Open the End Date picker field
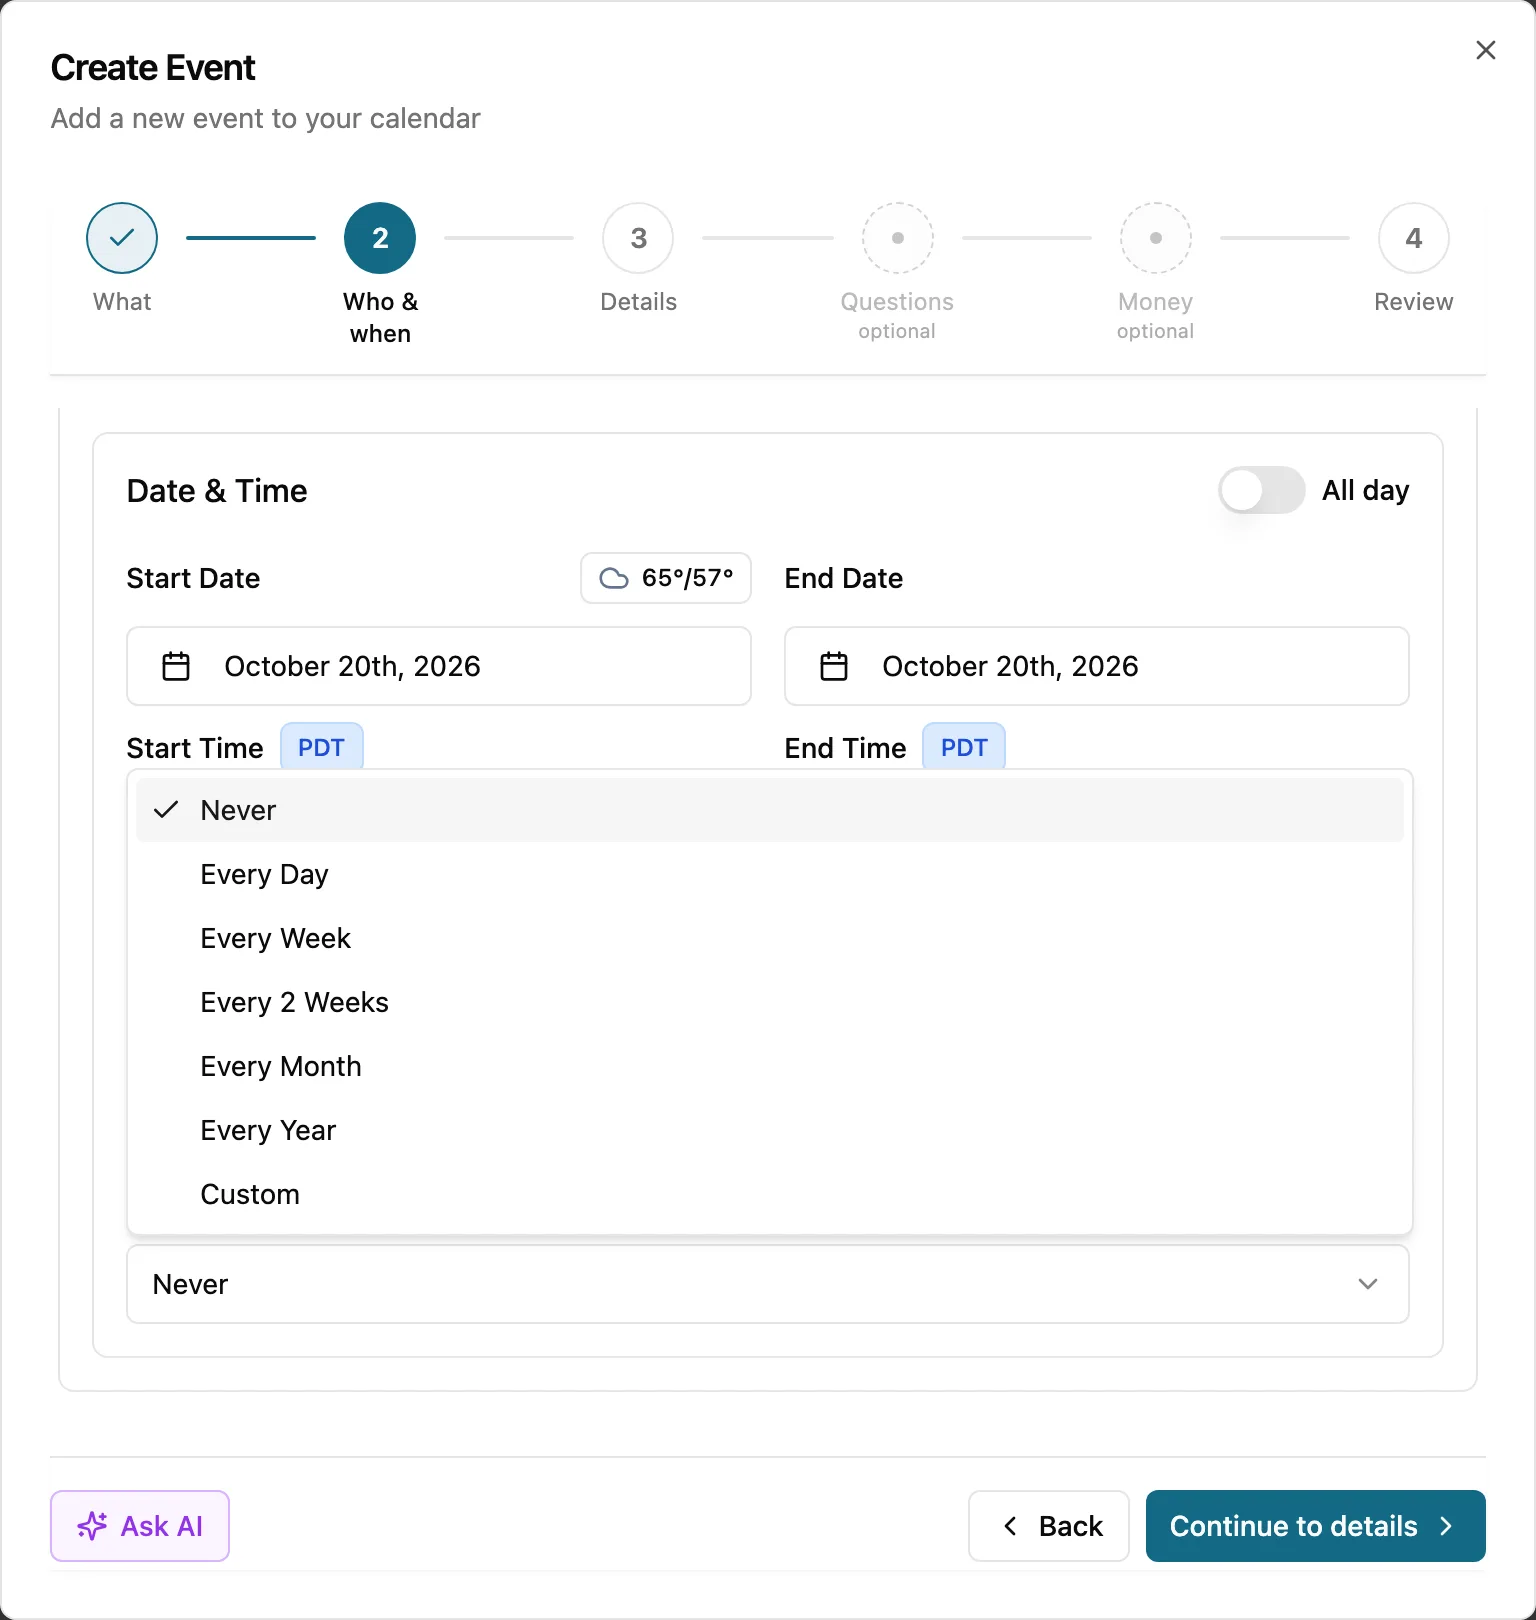1536x1620 pixels. click(x=1097, y=666)
